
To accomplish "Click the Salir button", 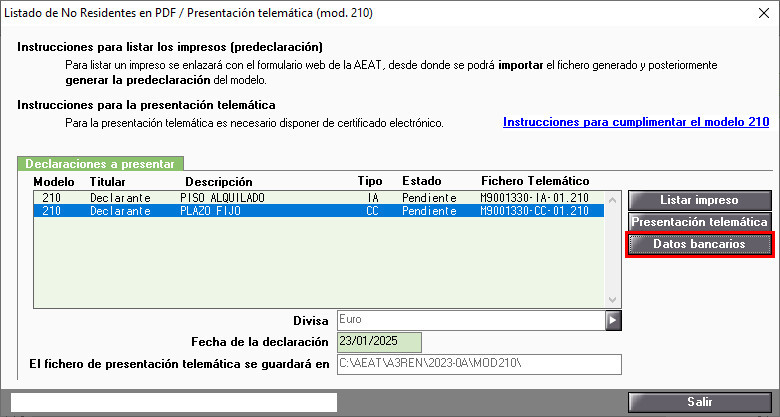I will (x=699, y=402).
